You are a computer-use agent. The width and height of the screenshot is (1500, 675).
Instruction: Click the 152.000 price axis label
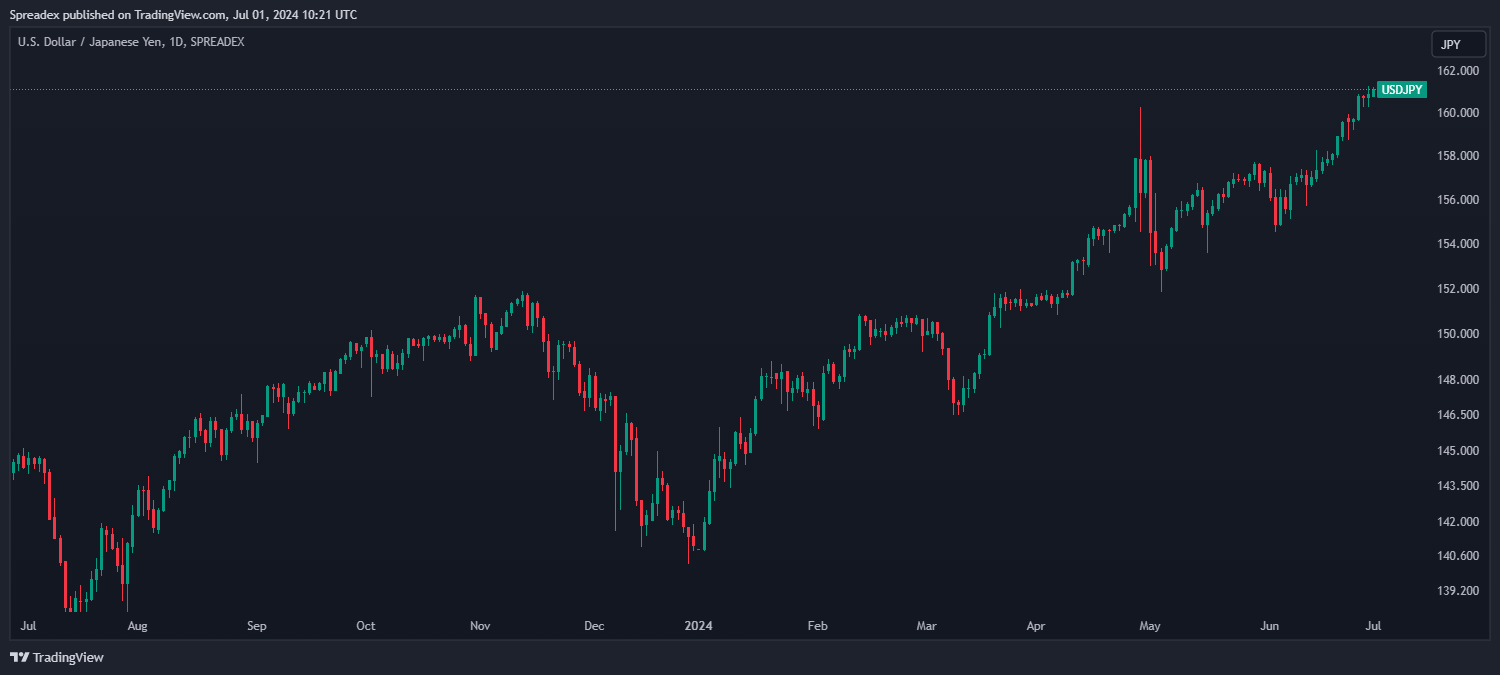point(1458,289)
